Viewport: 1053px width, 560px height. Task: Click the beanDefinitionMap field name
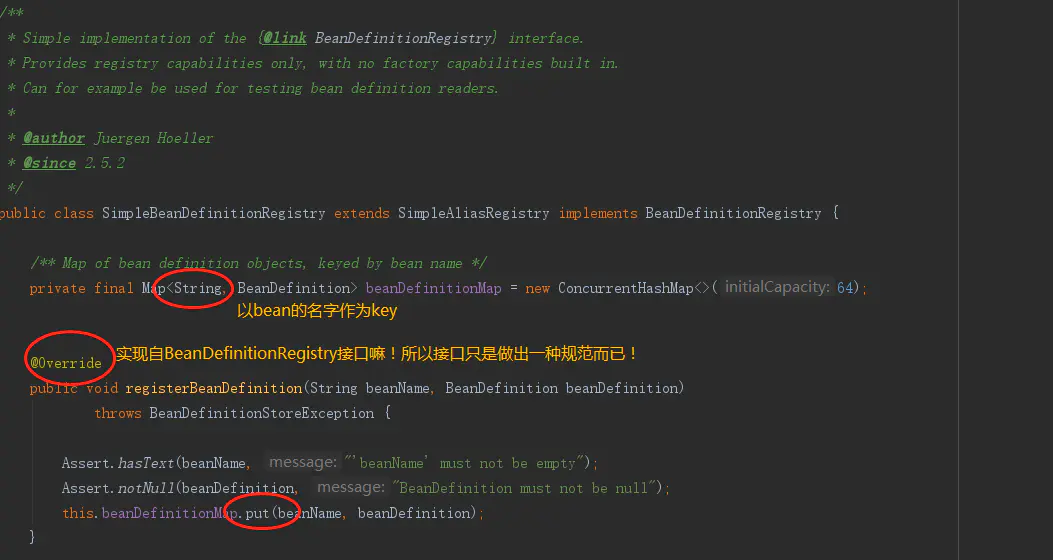[434, 288]
